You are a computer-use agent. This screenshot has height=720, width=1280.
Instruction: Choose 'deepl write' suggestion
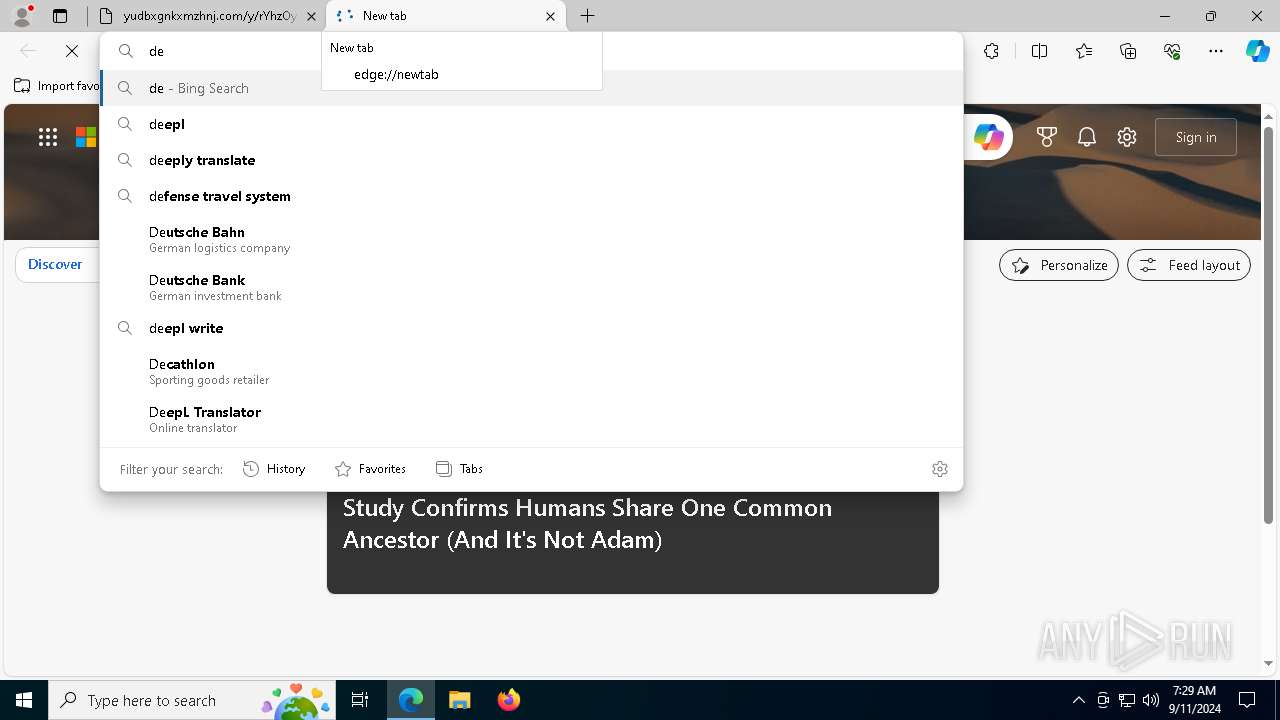click(531, 328)
